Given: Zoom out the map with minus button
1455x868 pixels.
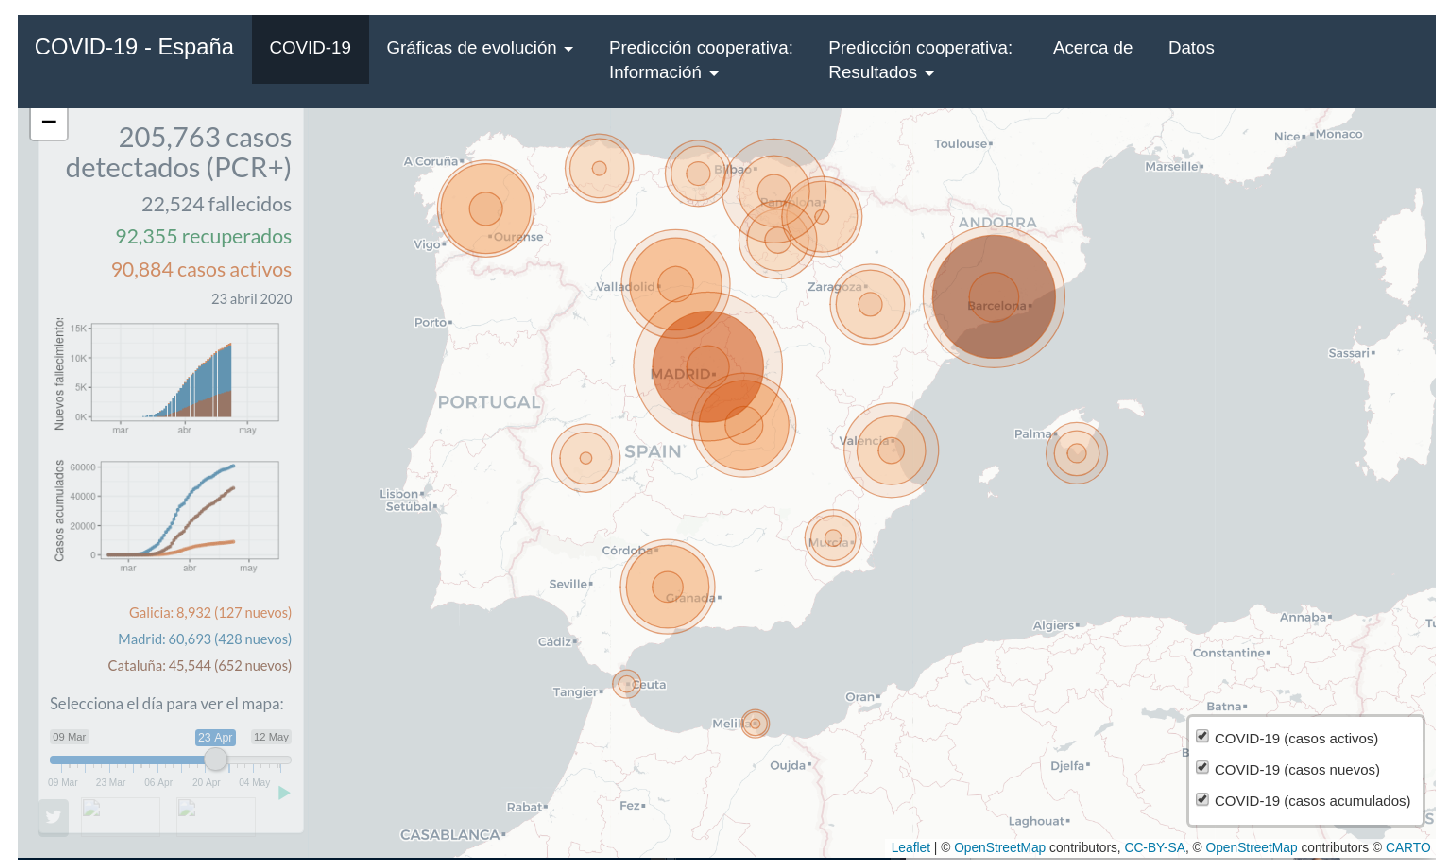Looking at the screenshot, I should (49, 123).
